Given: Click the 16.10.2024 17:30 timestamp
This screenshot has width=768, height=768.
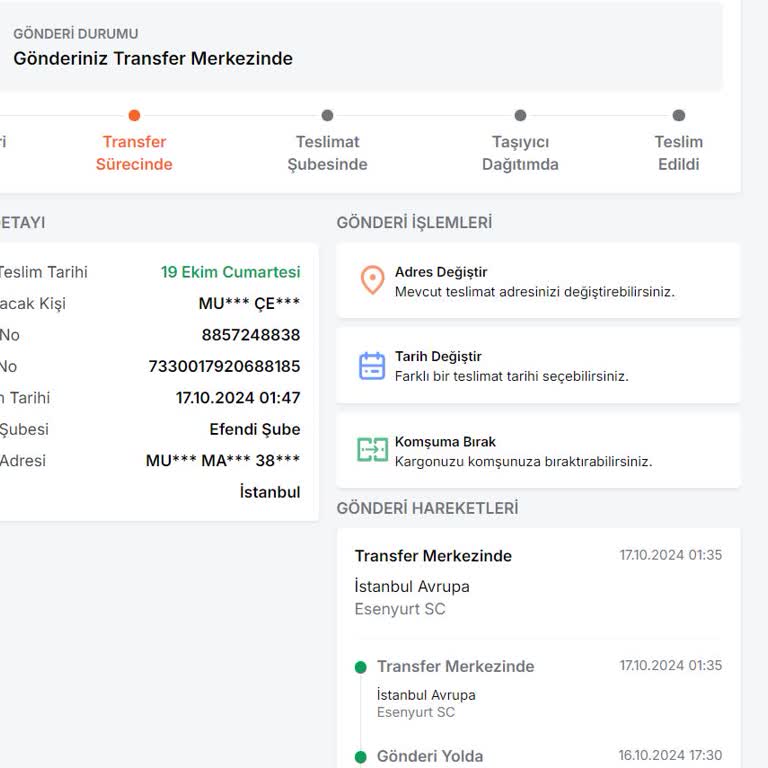Looking at the screenshot, I should point(670,755).
